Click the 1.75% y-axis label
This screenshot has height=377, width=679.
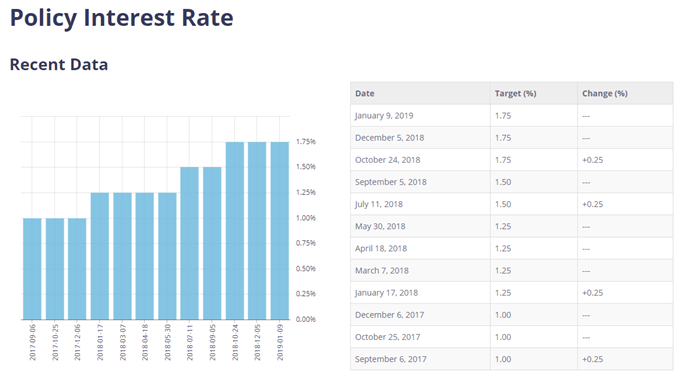pos(306,142)
